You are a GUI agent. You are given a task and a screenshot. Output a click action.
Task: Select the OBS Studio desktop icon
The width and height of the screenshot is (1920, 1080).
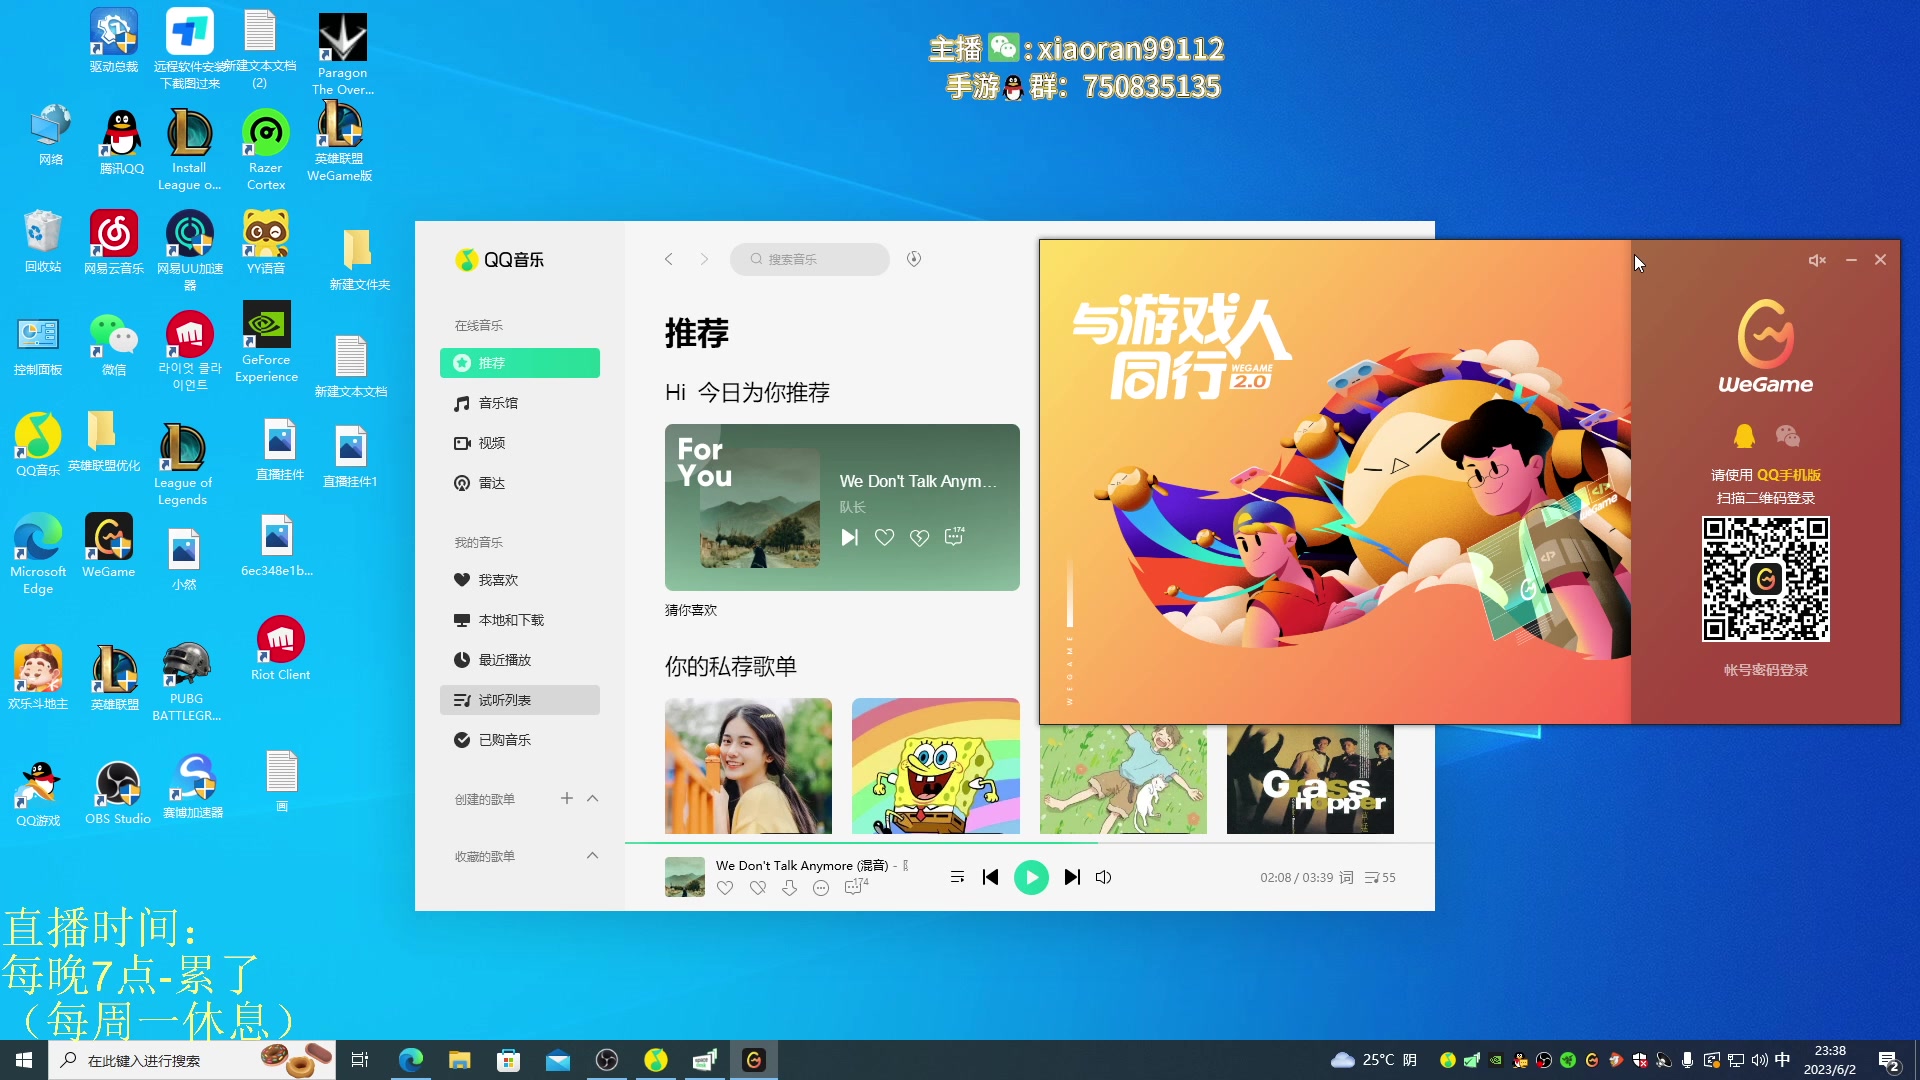(118, 793)
